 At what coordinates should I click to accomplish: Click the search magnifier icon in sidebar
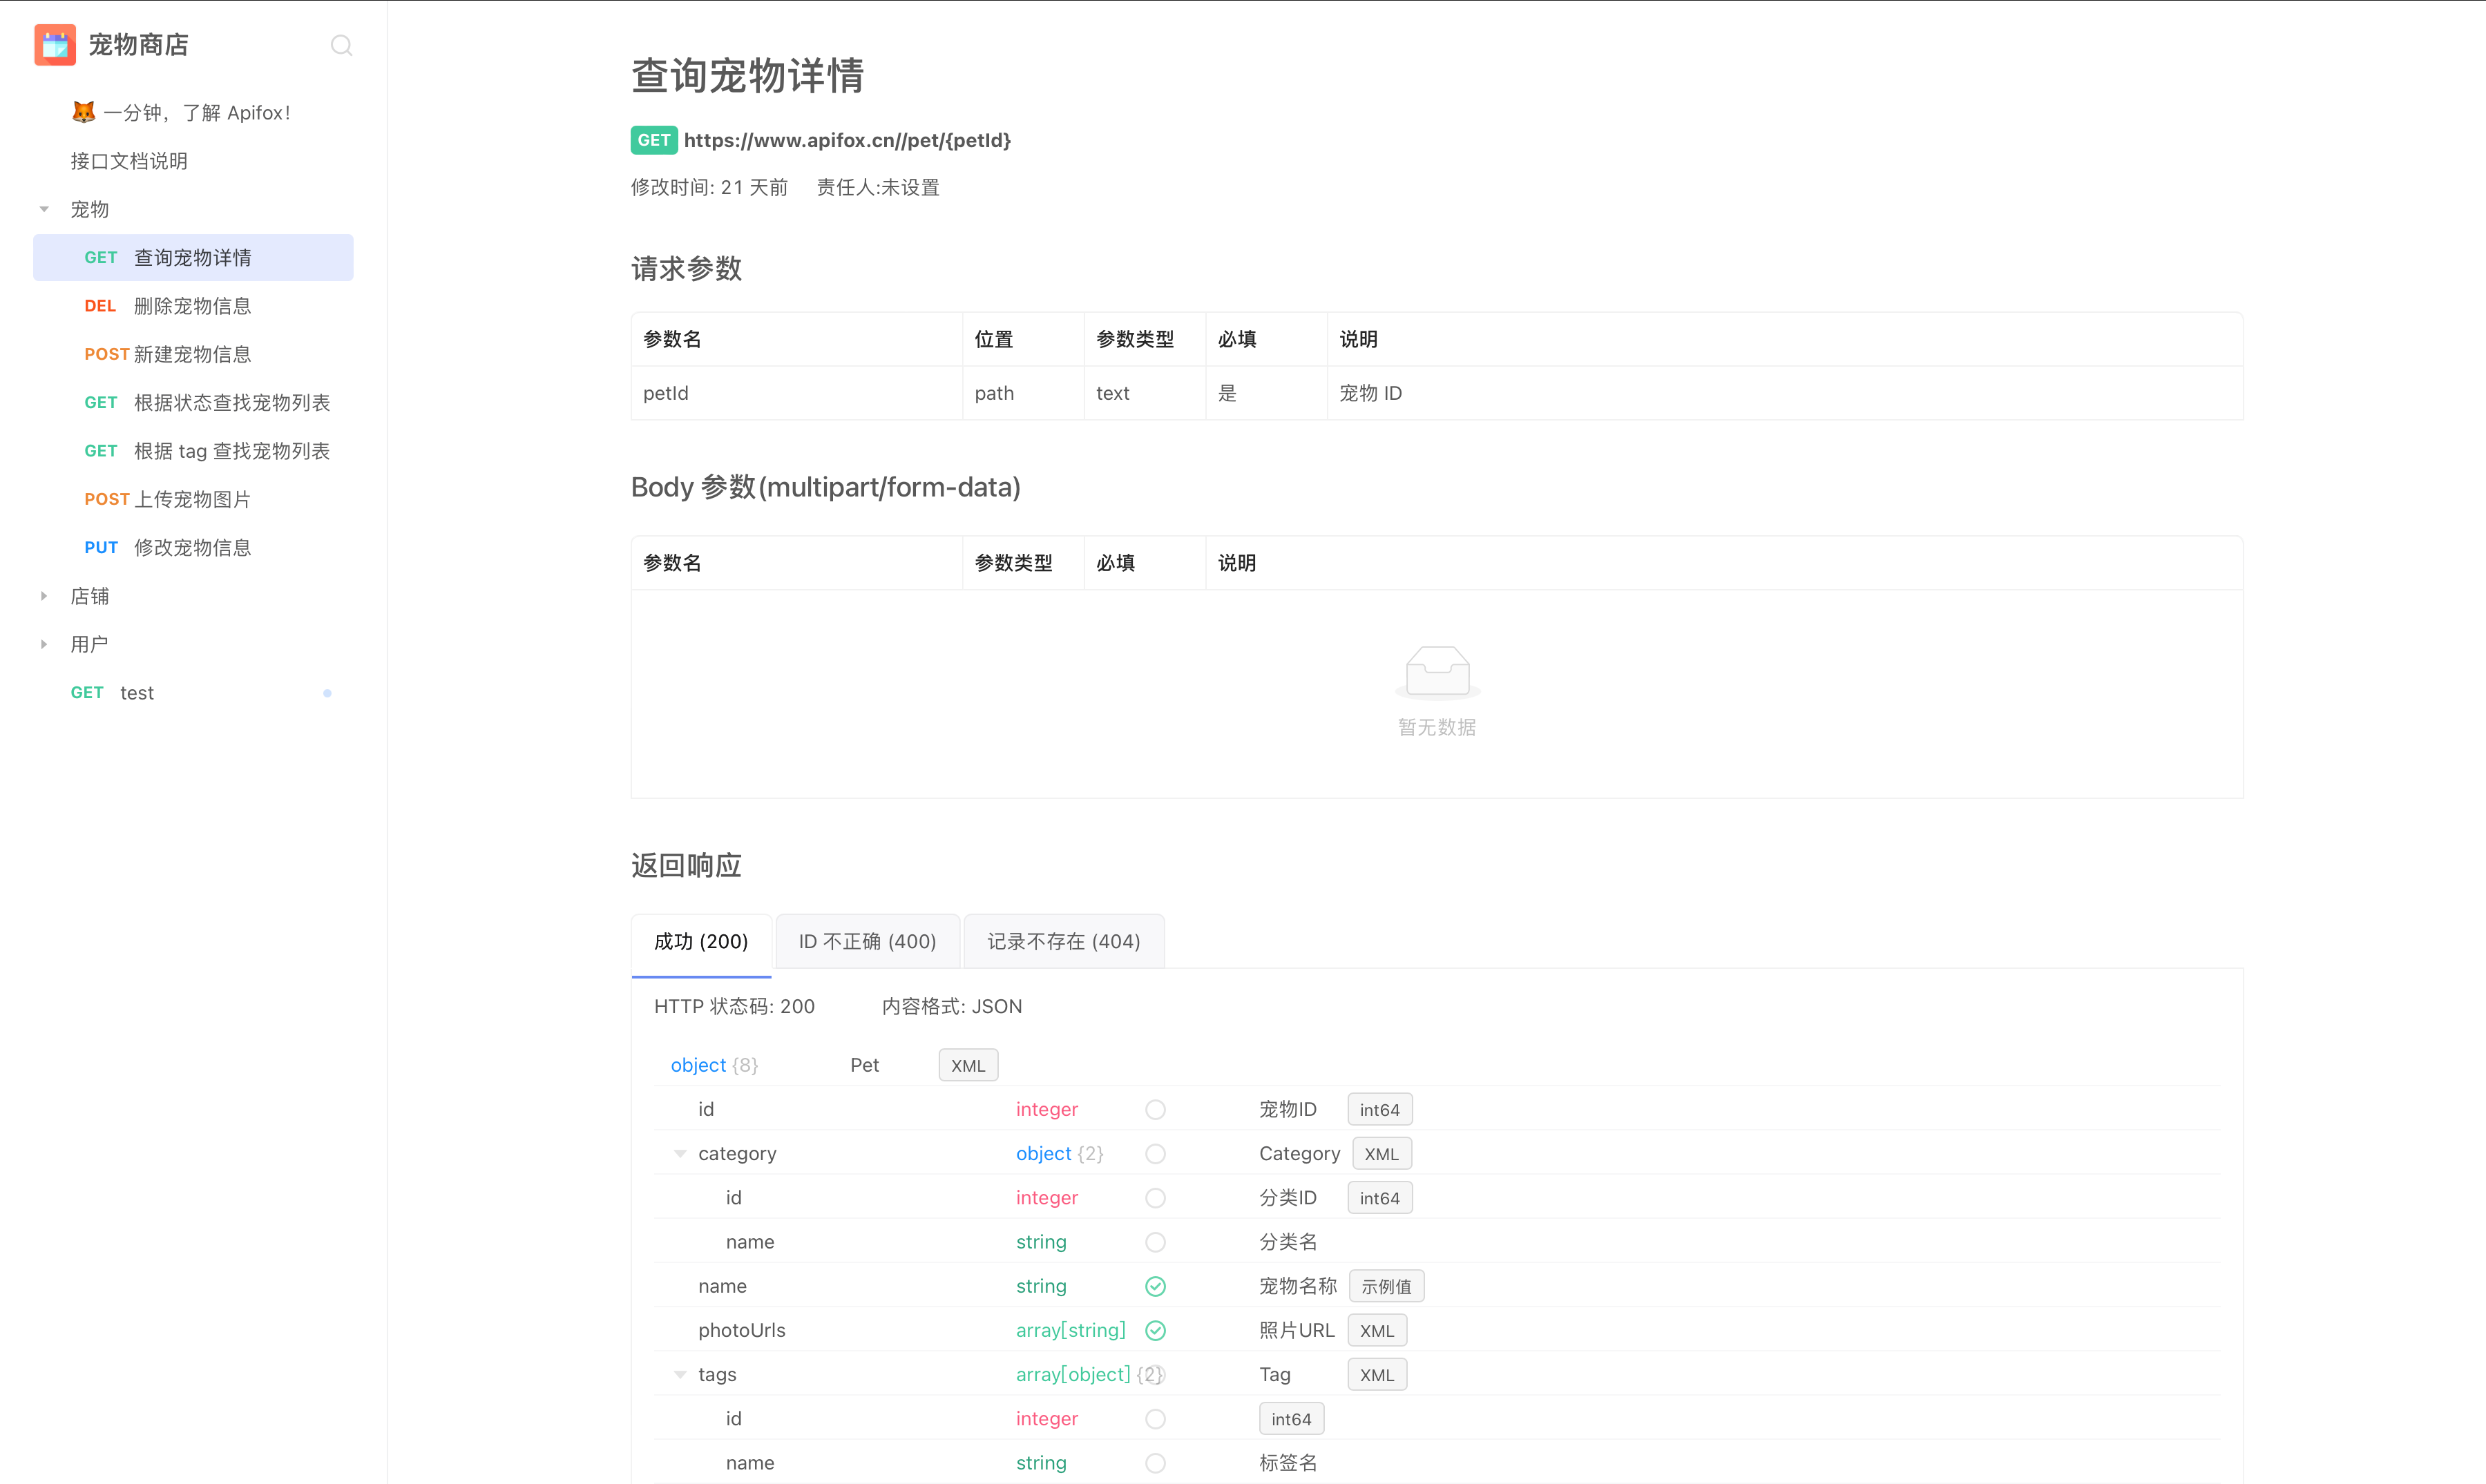tap(341, 45)
